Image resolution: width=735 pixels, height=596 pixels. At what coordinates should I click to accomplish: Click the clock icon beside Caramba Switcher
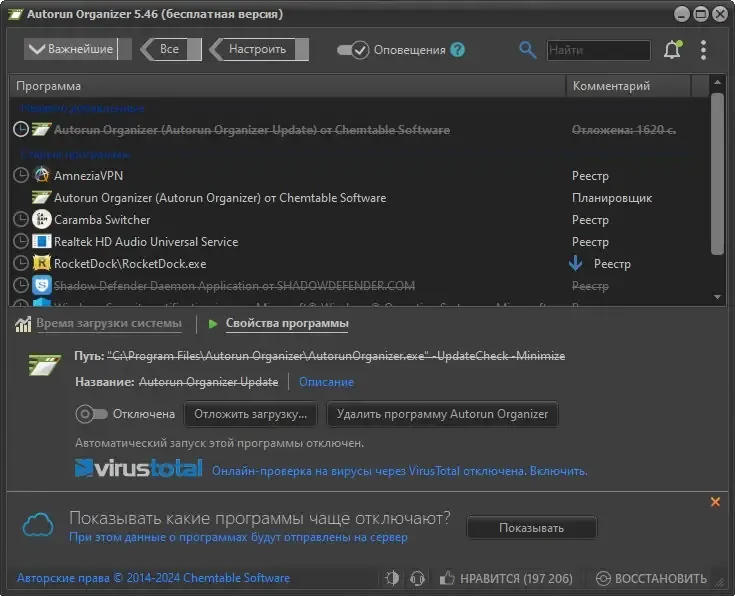(21, 219)
